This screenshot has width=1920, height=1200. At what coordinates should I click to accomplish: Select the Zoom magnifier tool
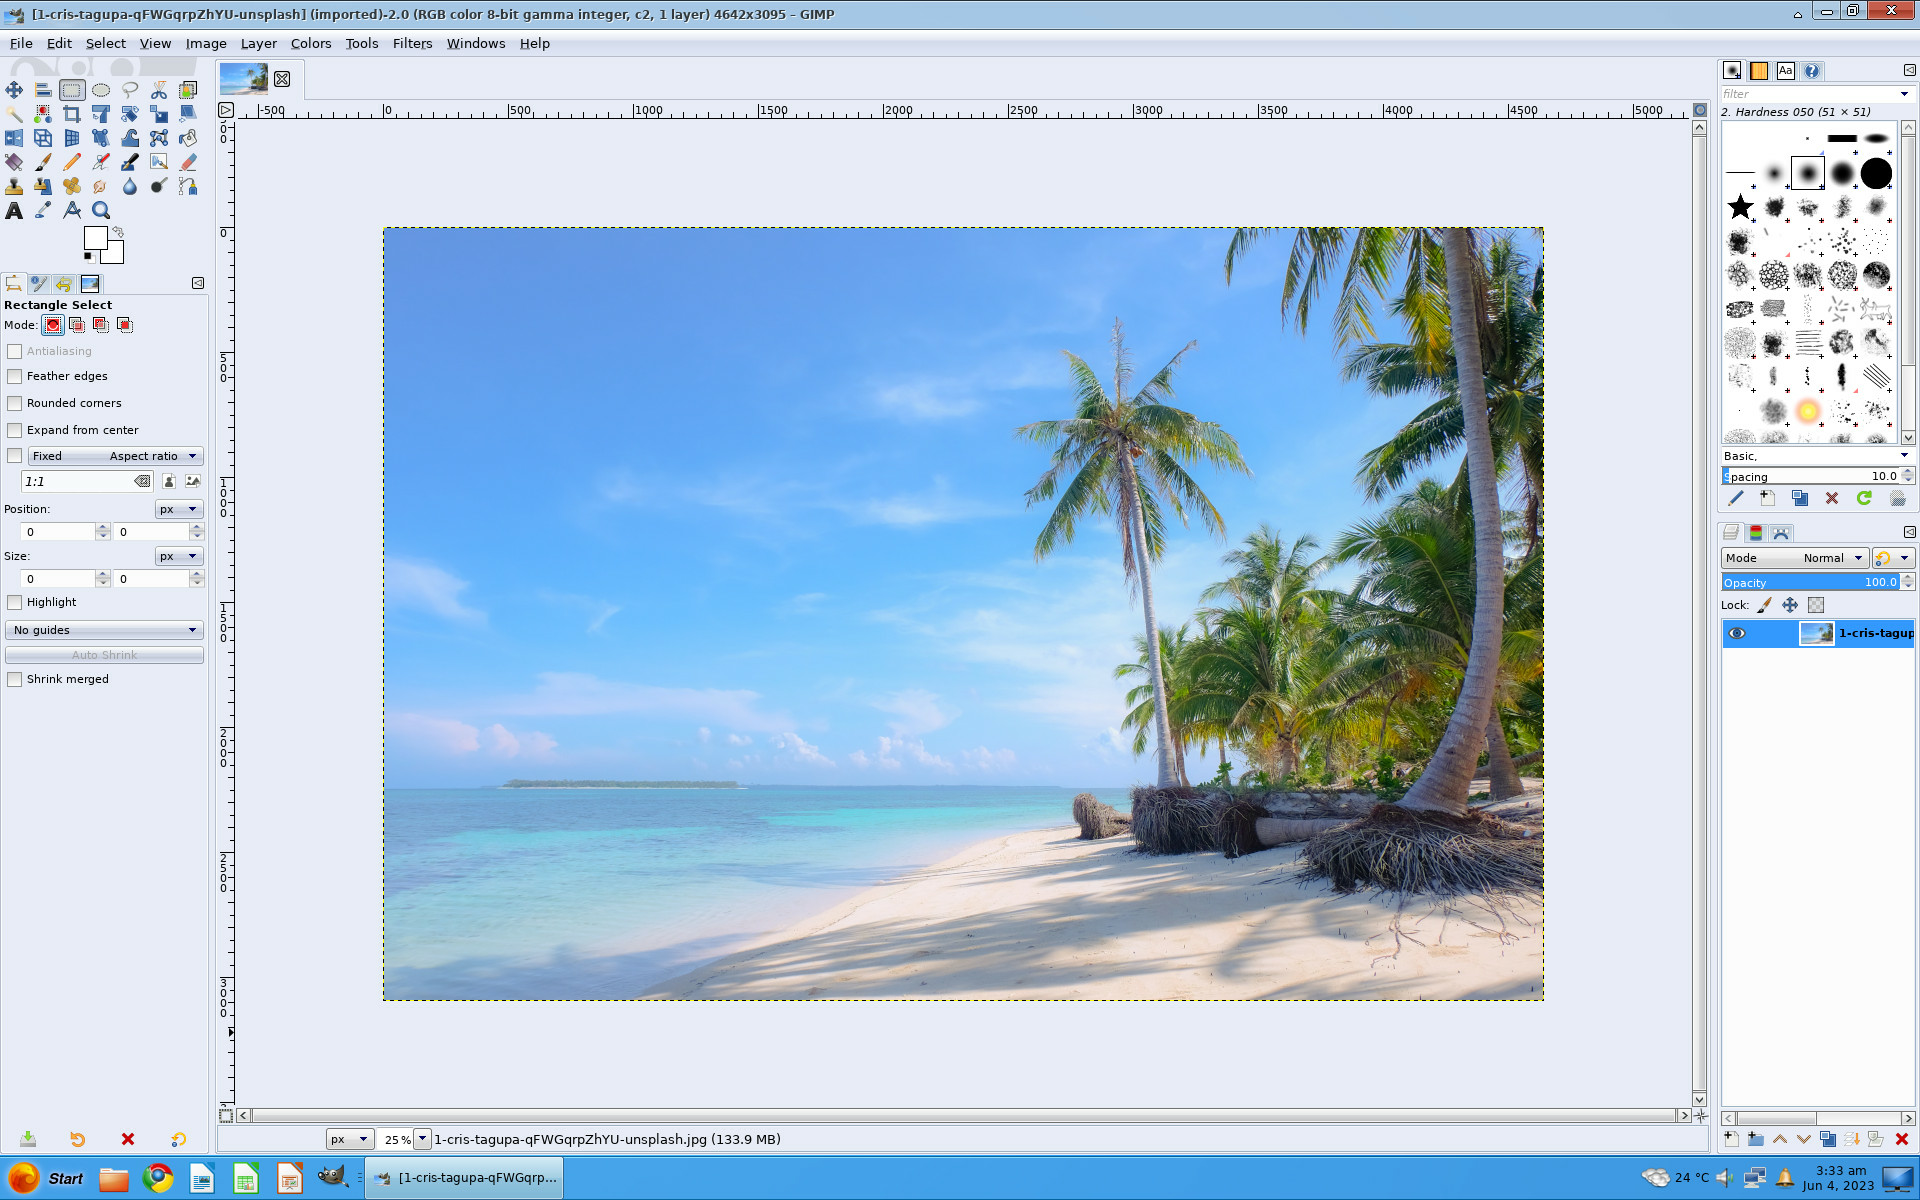tap(101, 210)
